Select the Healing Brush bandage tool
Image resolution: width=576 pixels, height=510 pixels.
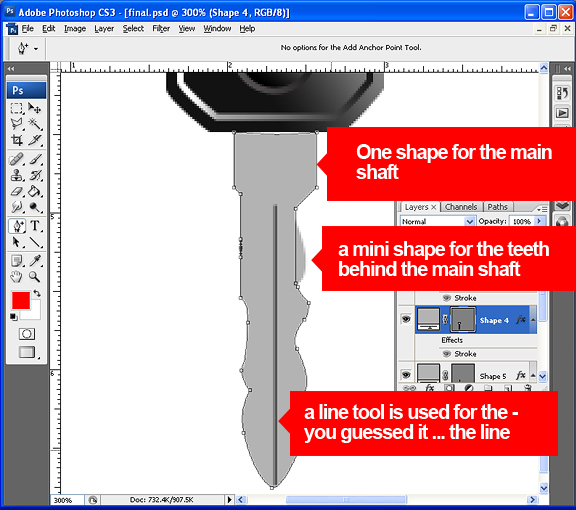tap(17, 159)
